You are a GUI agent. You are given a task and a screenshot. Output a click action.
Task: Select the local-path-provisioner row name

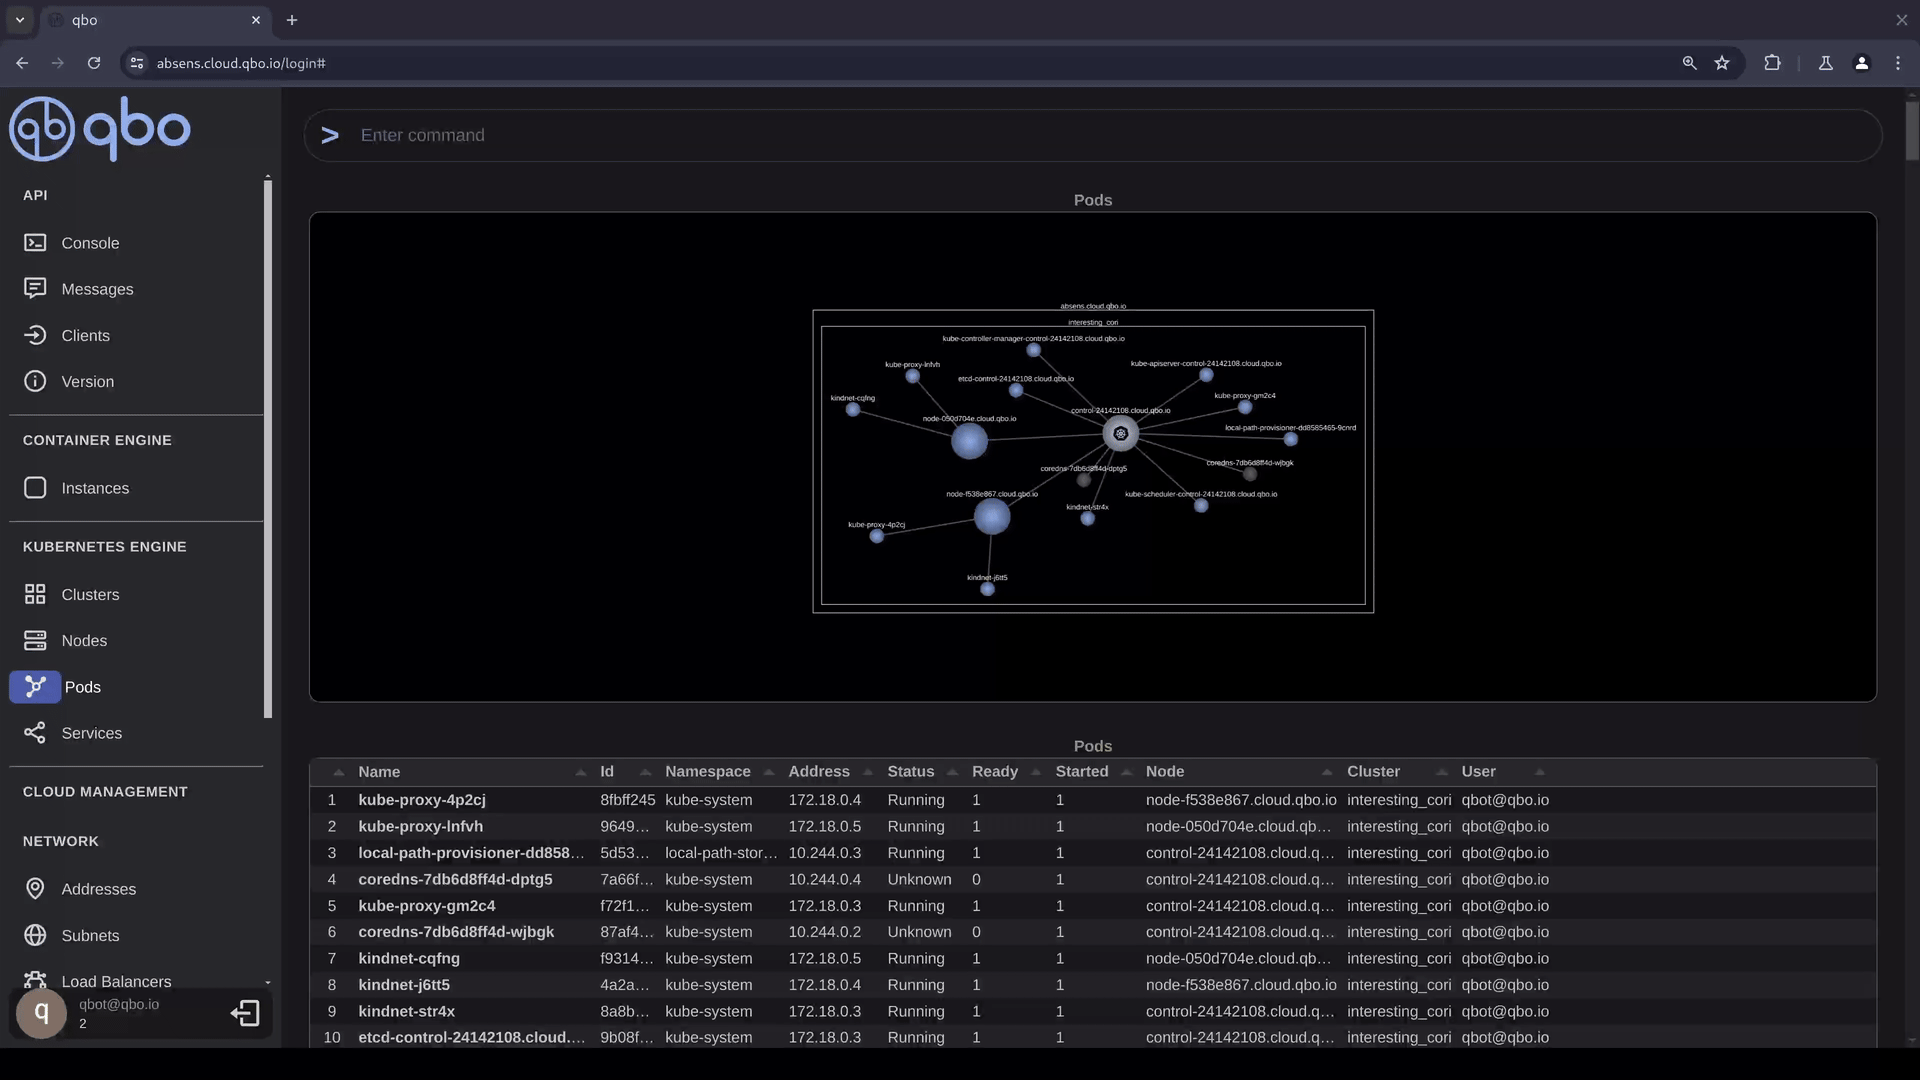pos(471,853)
